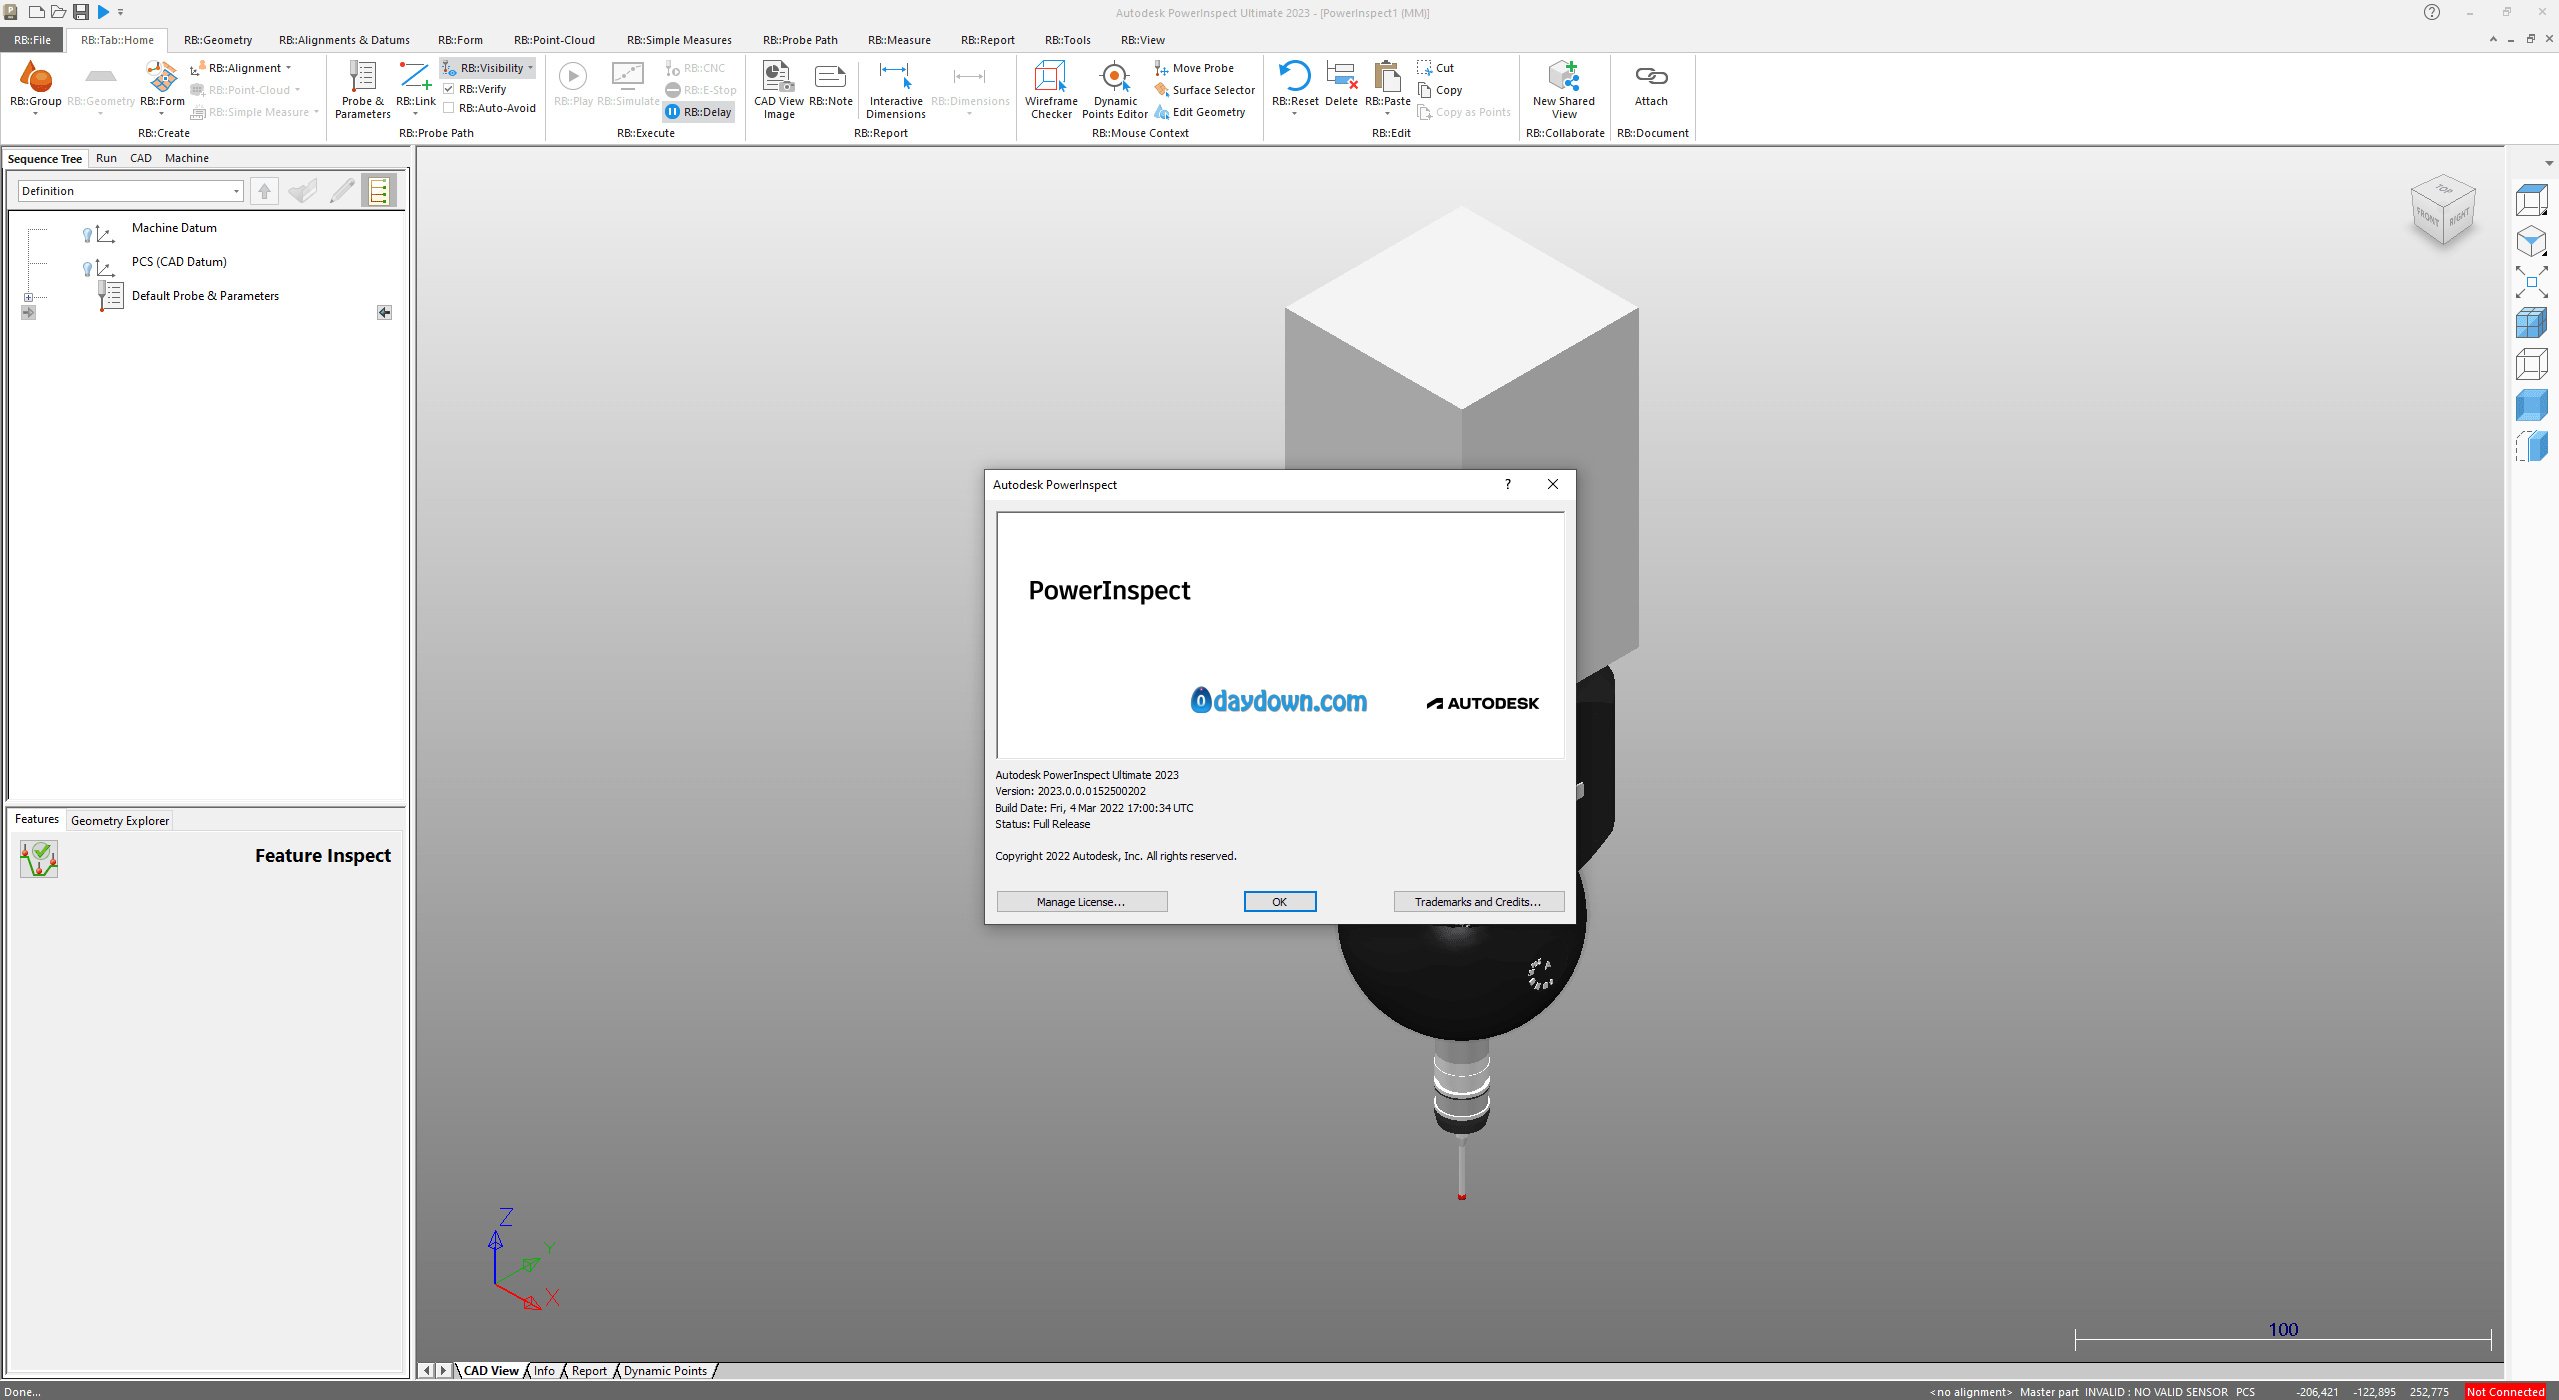Click the Open folder icon in quick access toolbar
The height and width of the screenshot is (1400, 2559).
coord(58,12)
